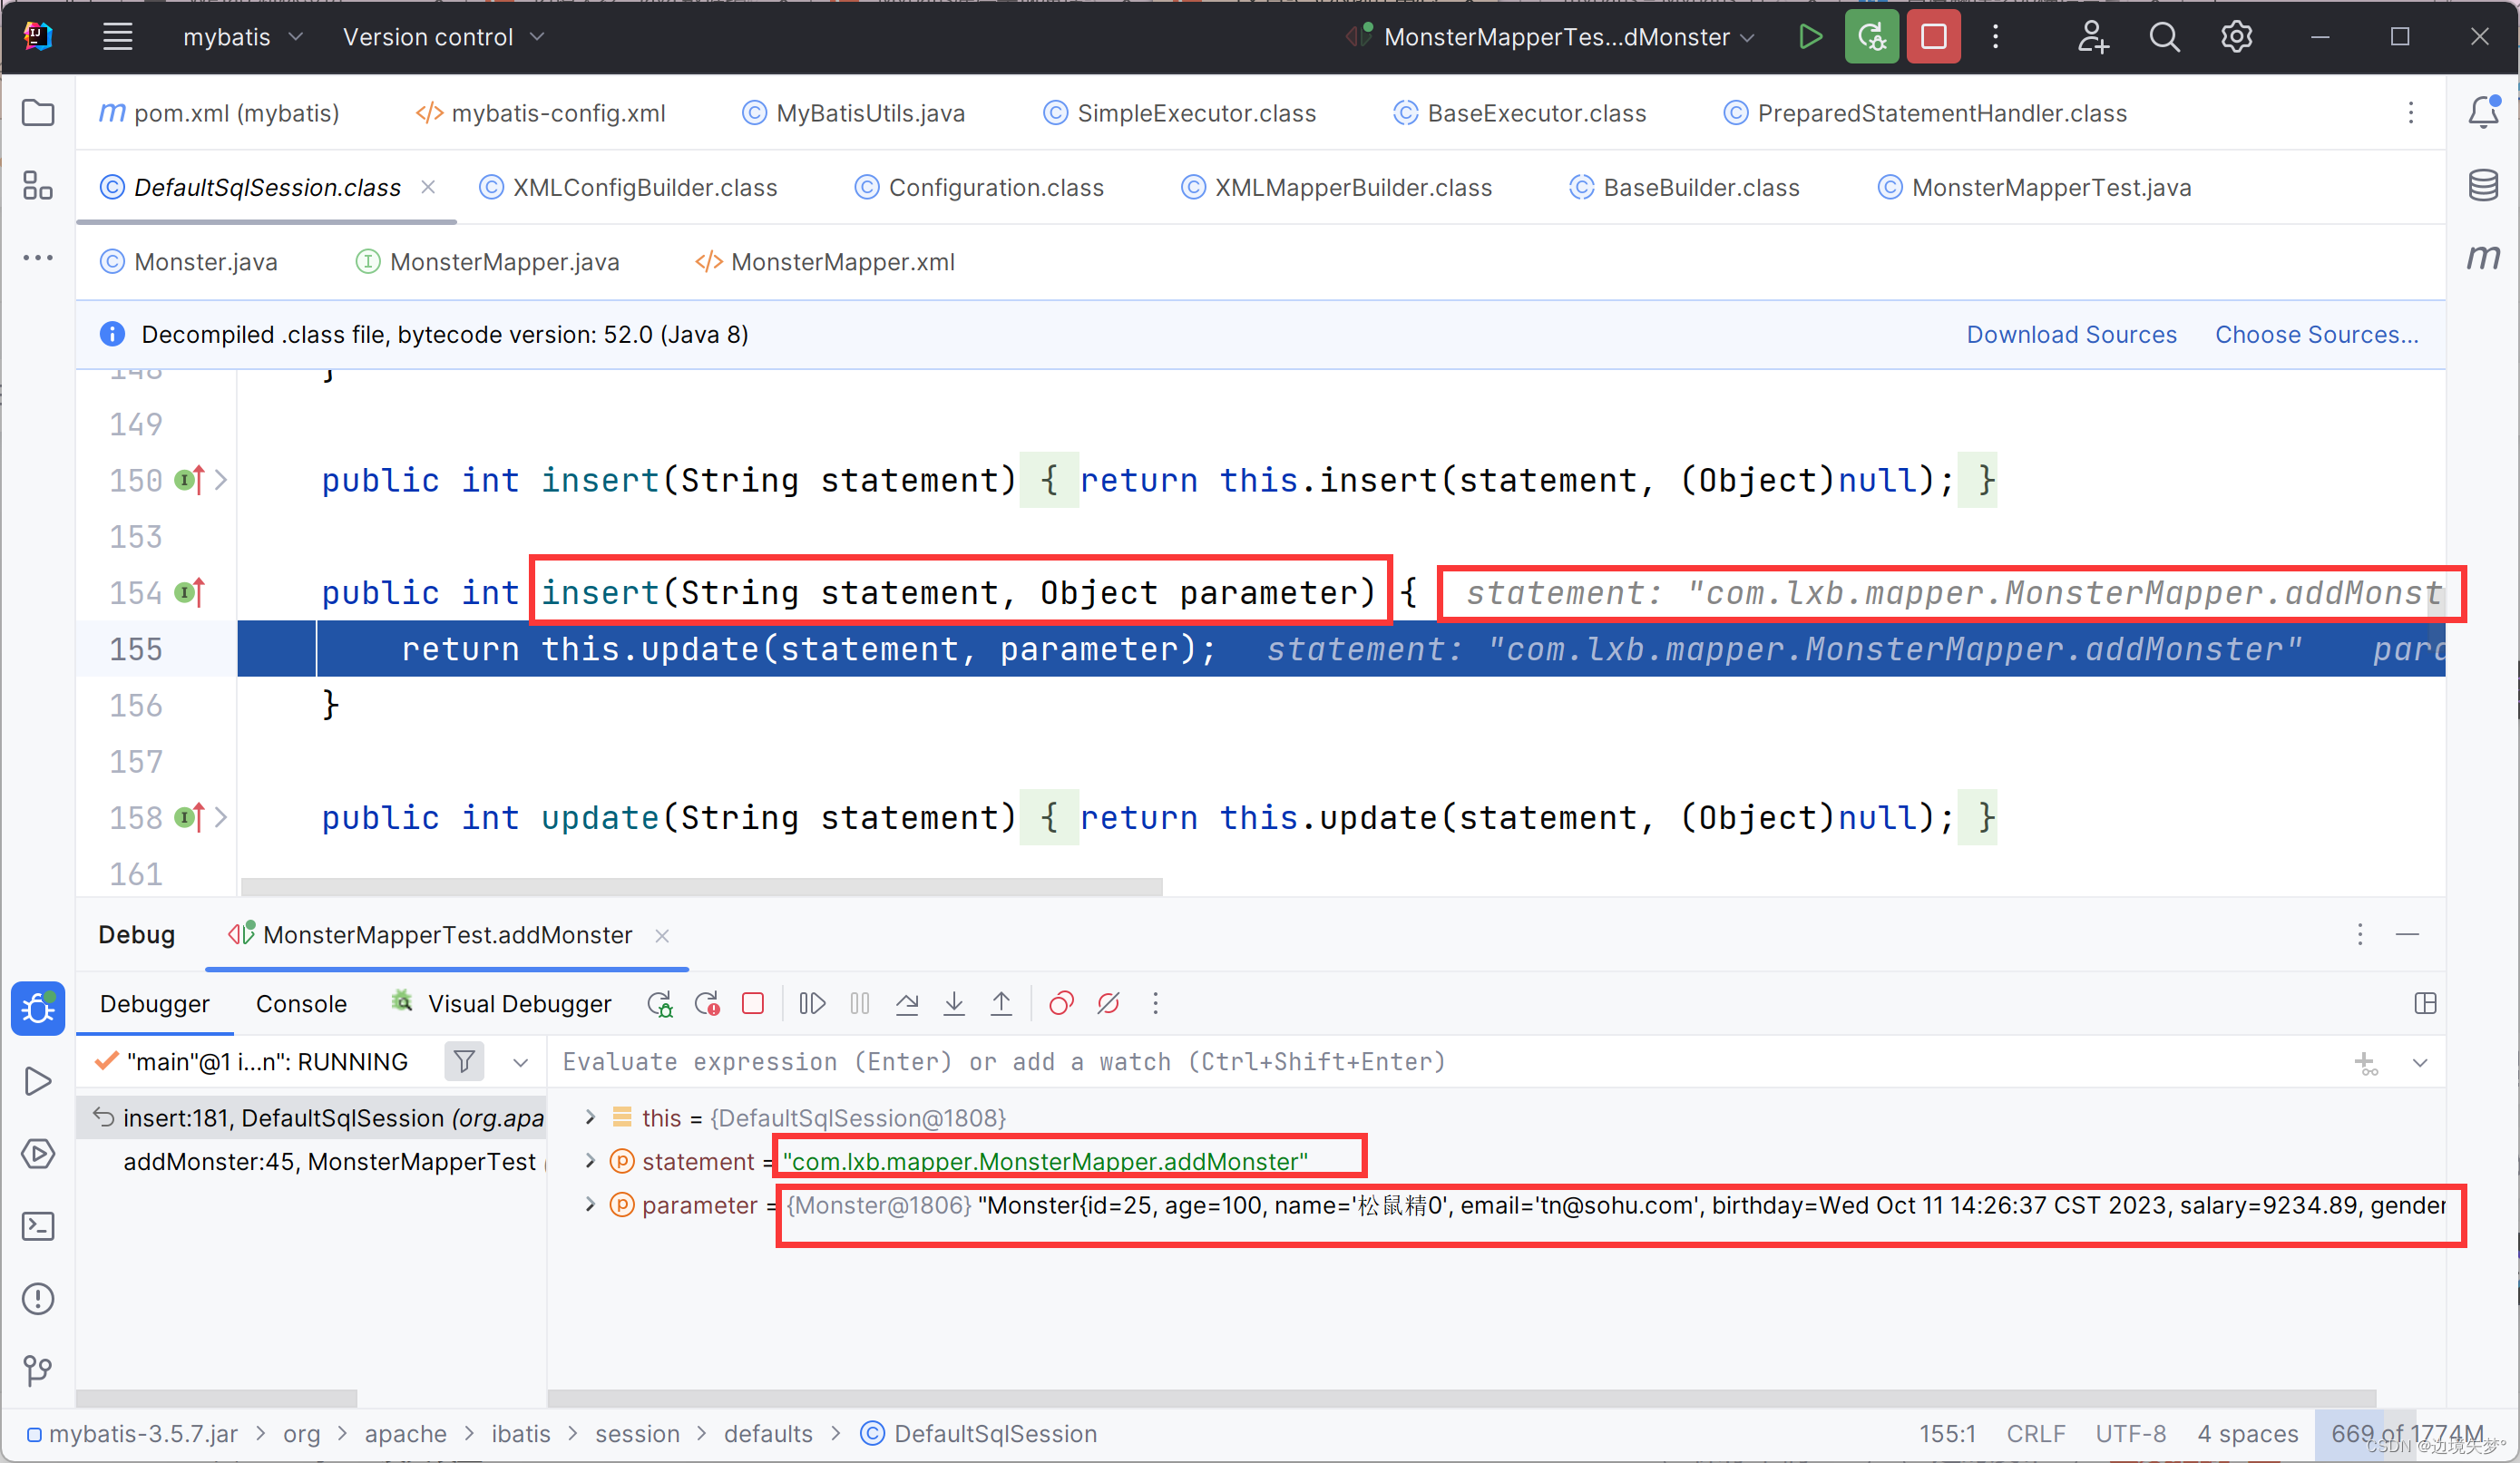Toggle the thread filter button

(x=464, y=1061)
